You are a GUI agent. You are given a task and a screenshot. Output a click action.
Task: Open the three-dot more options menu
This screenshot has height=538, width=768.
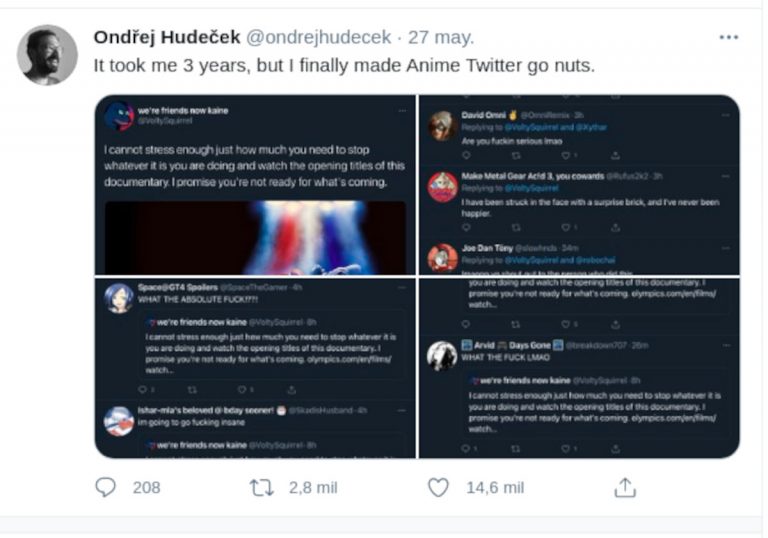728,38
